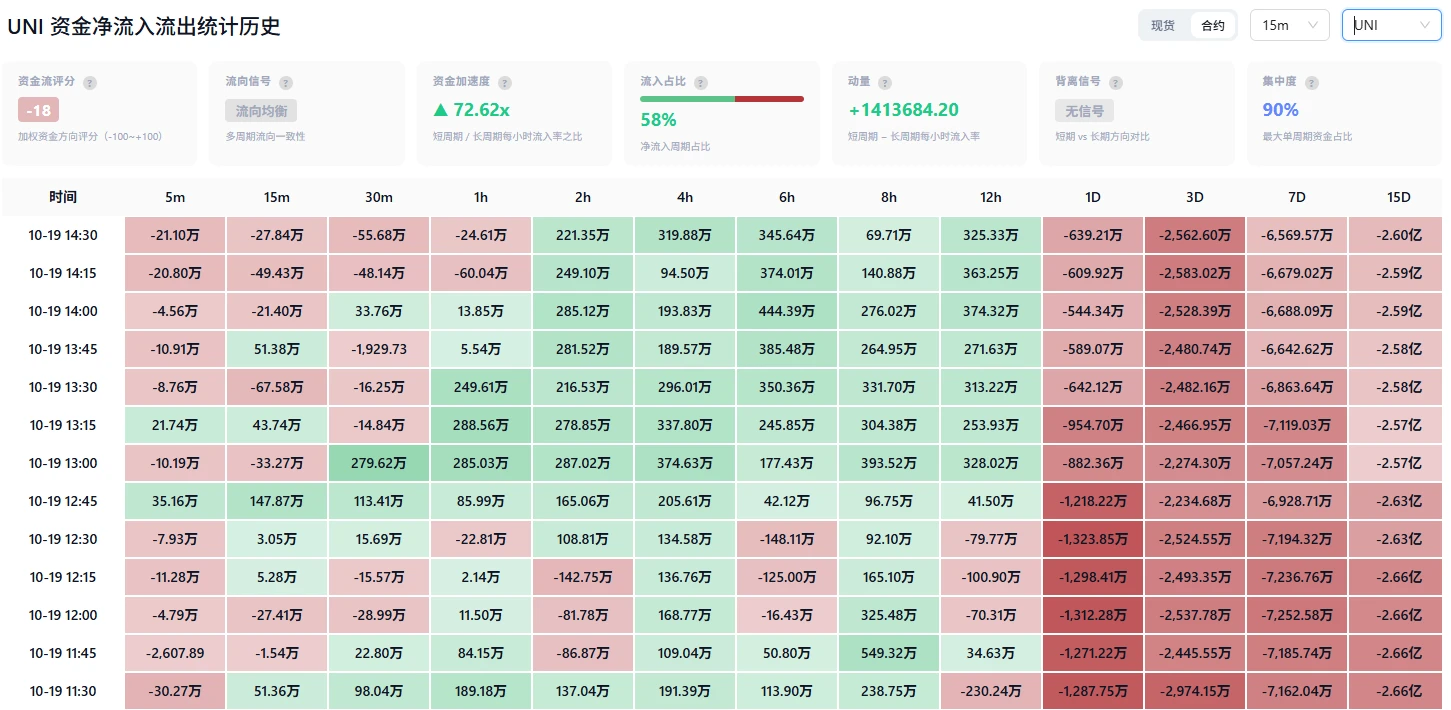The width and height of the screenshot is (1451, 710).
Task: Select the 10-19 14:30 time row label
Action: [x=63, y=235]
